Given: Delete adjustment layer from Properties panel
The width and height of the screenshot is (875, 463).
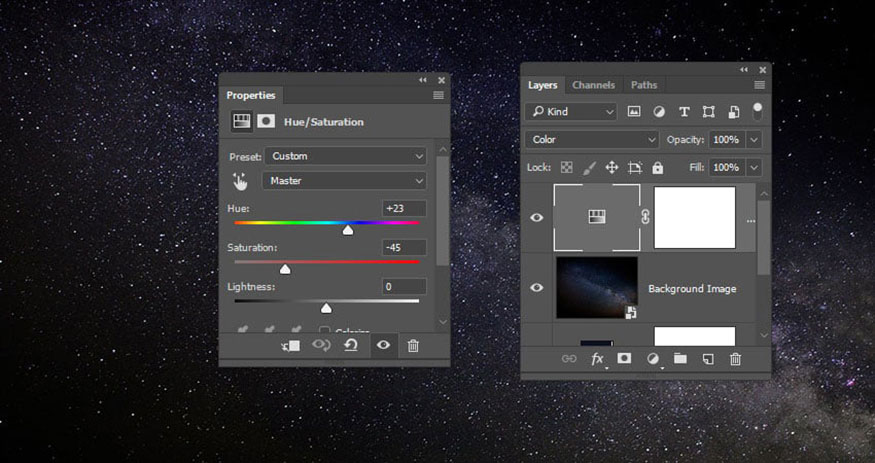Looking at the screenshot, I should click(x=413, y=346).
